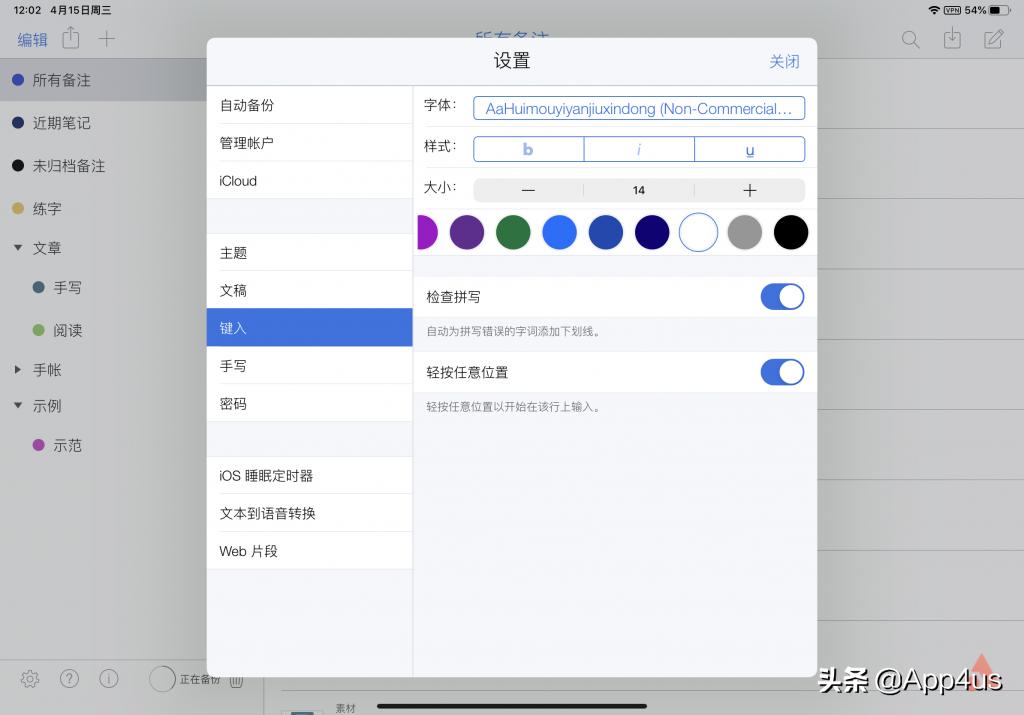Click the info icon at bottom left
Screen dimensions: 1024x715
[x=108, y=679]
